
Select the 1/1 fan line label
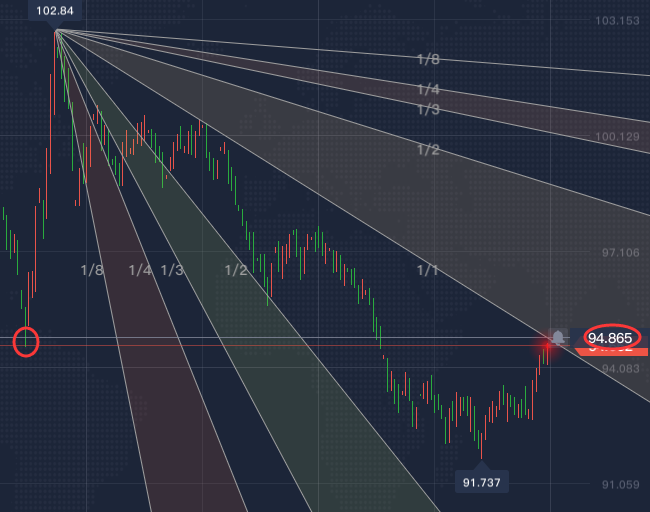pos(428,271)
